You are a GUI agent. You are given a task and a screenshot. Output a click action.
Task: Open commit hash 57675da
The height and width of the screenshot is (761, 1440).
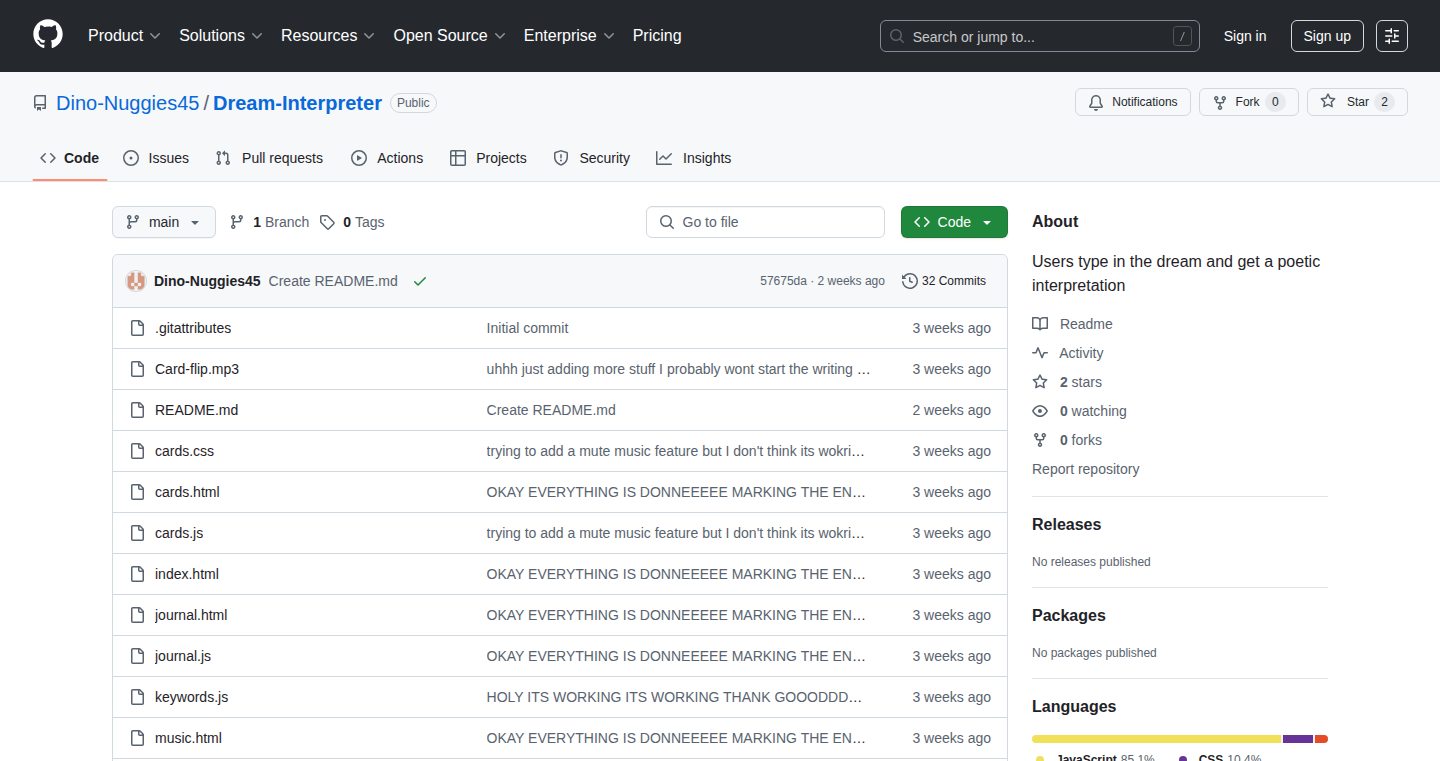tap(783, 281)
